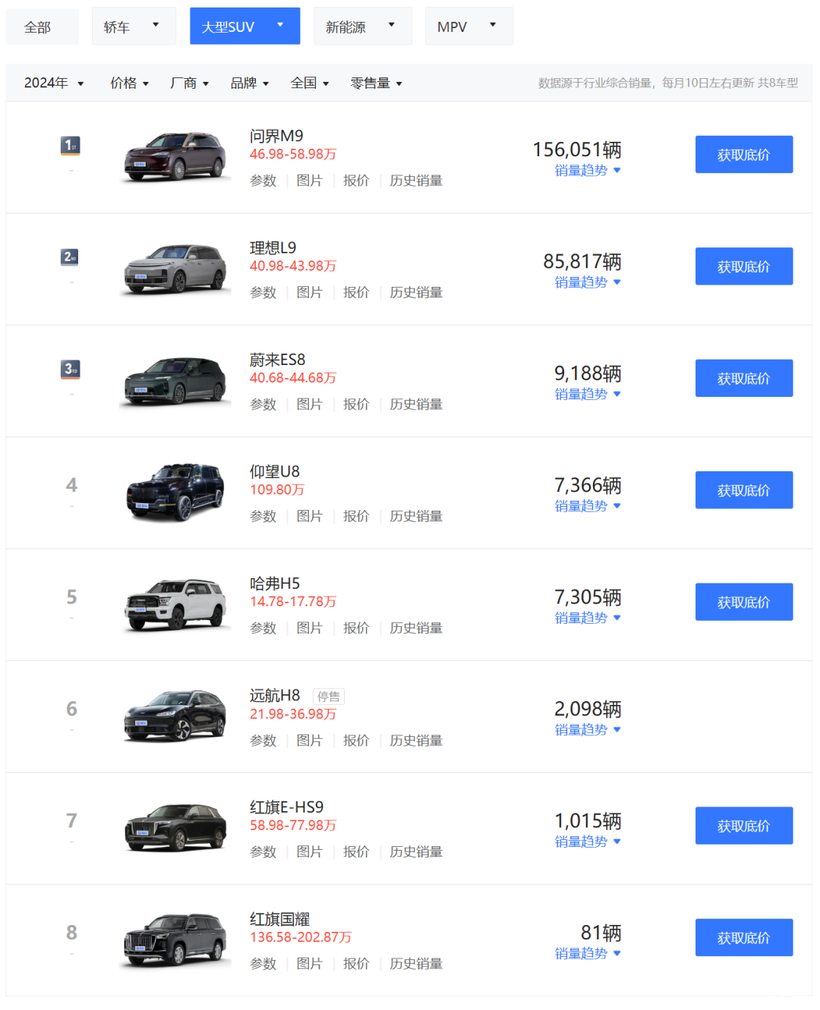This screenshot has height=1010, width=820.
Task: Open 图片 link for 红旗E-HS9
Action: click(x=310, y=852)
